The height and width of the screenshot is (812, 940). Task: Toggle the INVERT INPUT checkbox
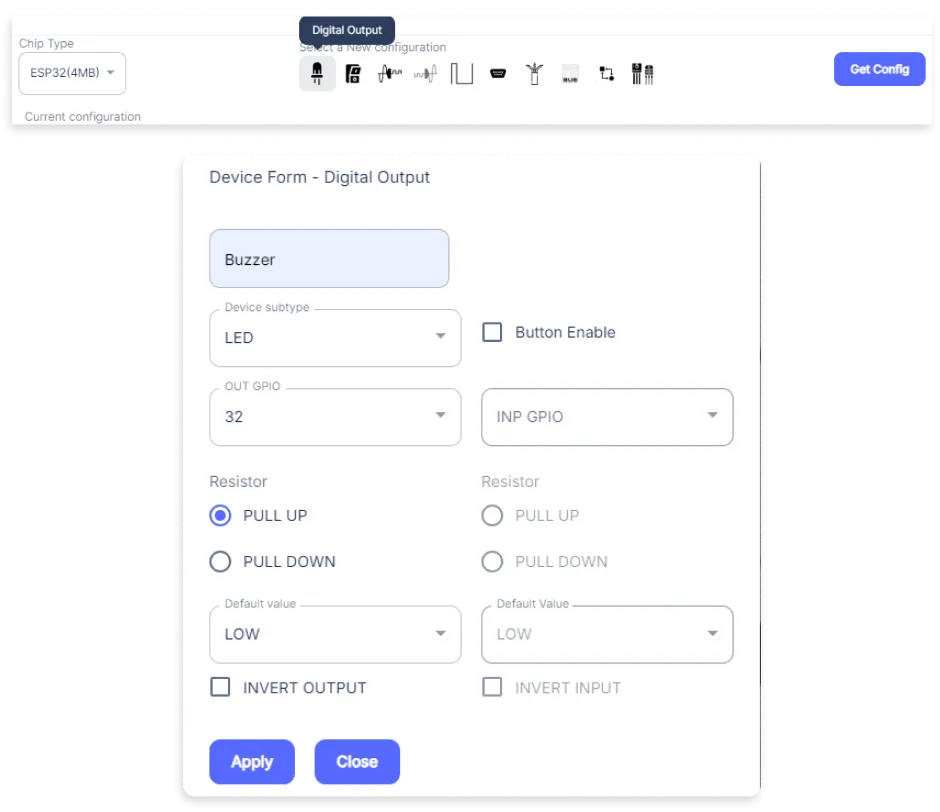pos(492,687)
